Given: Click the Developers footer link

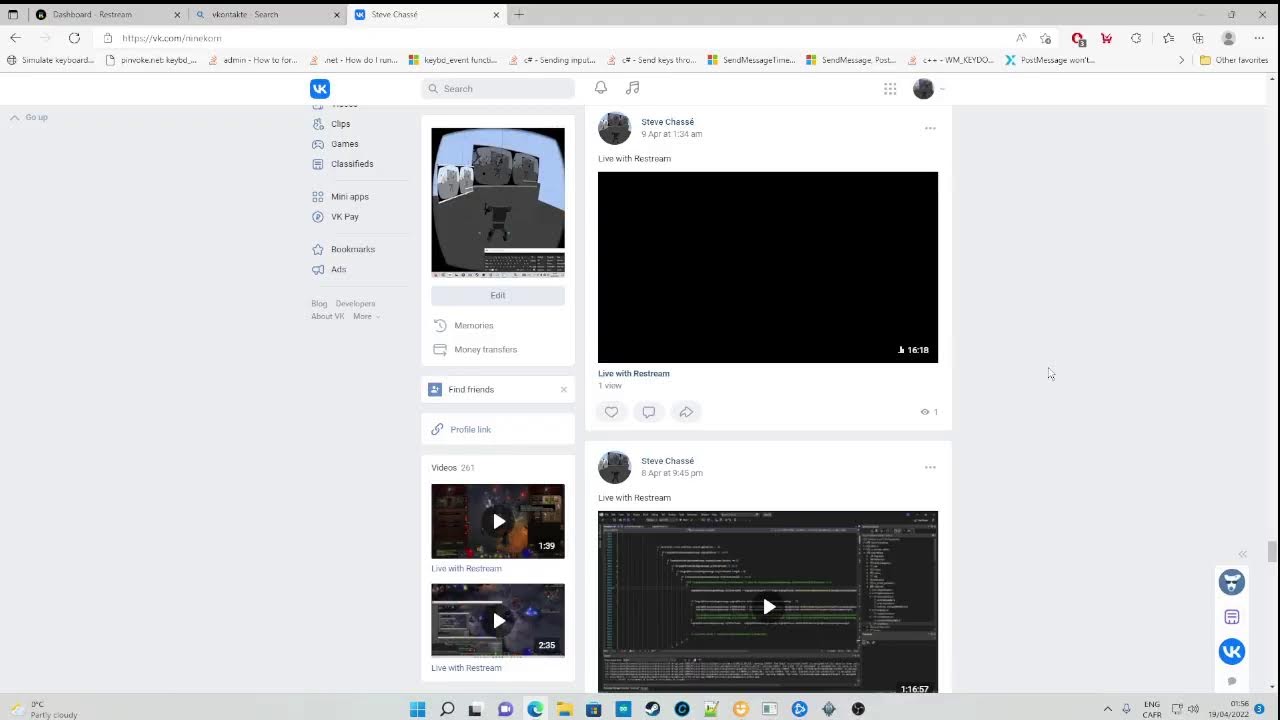Looking at the screenshot, I should [x=355, y=304].
